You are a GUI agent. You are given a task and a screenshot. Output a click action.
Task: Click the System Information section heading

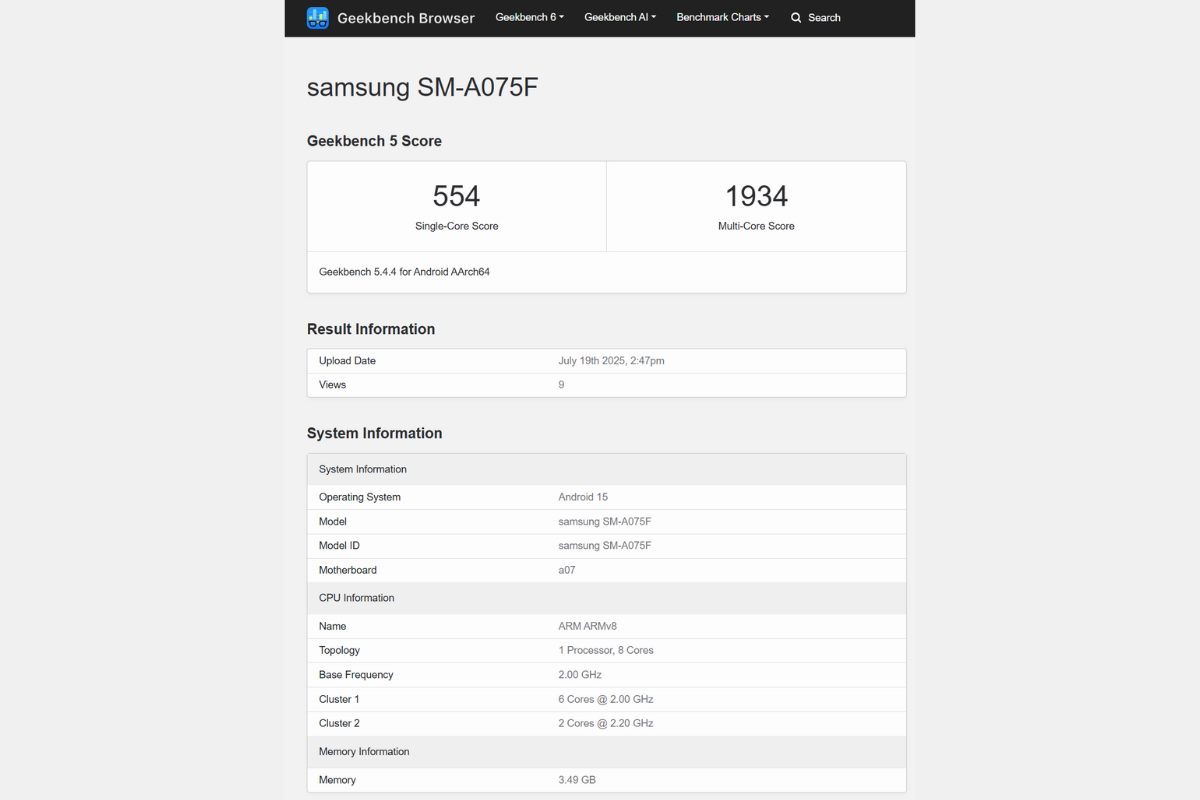374,433
